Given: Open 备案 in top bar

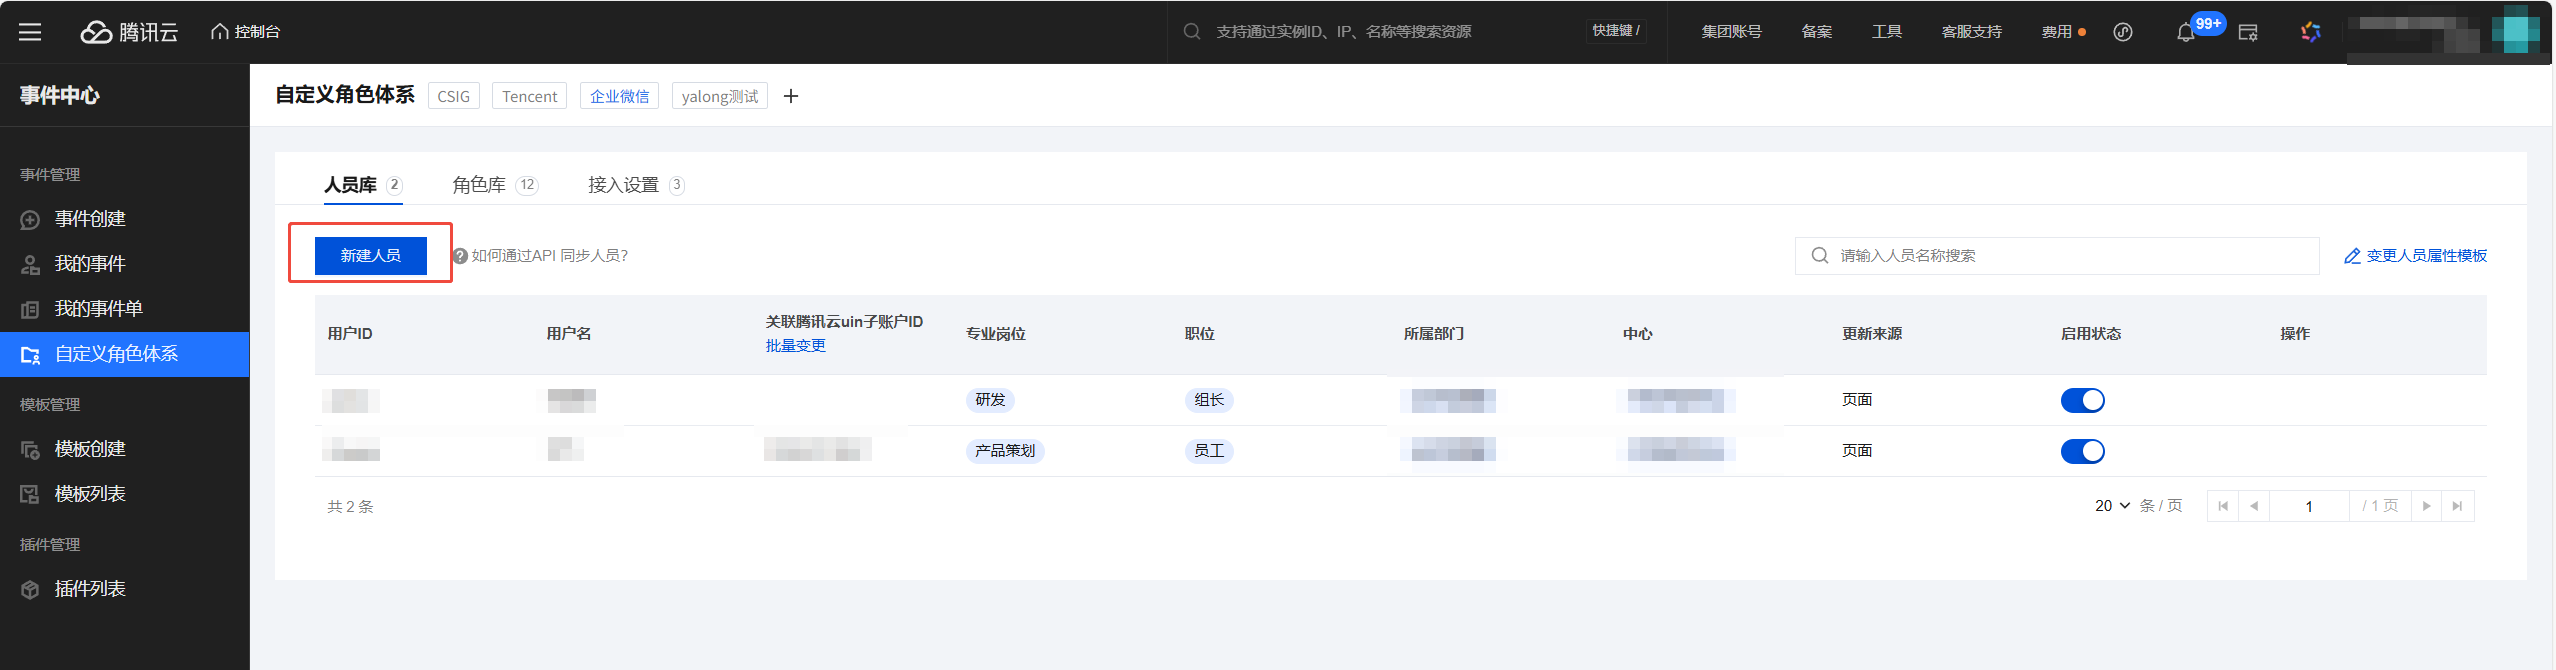Looking at the screenshot, I should [1817, 32].
